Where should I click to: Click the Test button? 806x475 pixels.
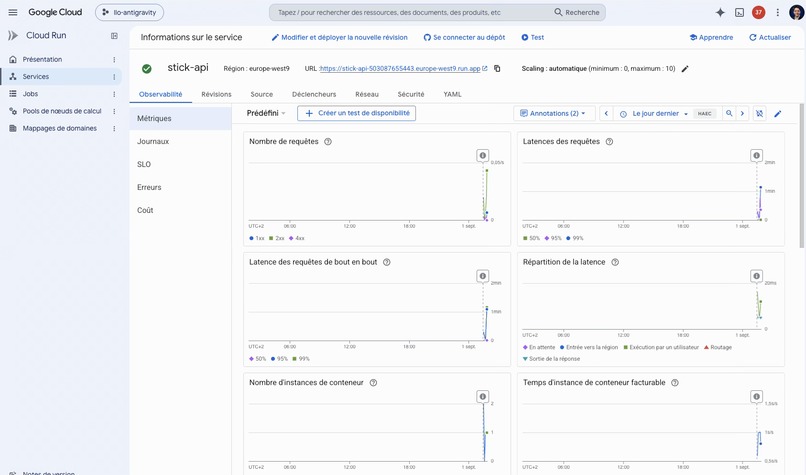pos(533,38)
